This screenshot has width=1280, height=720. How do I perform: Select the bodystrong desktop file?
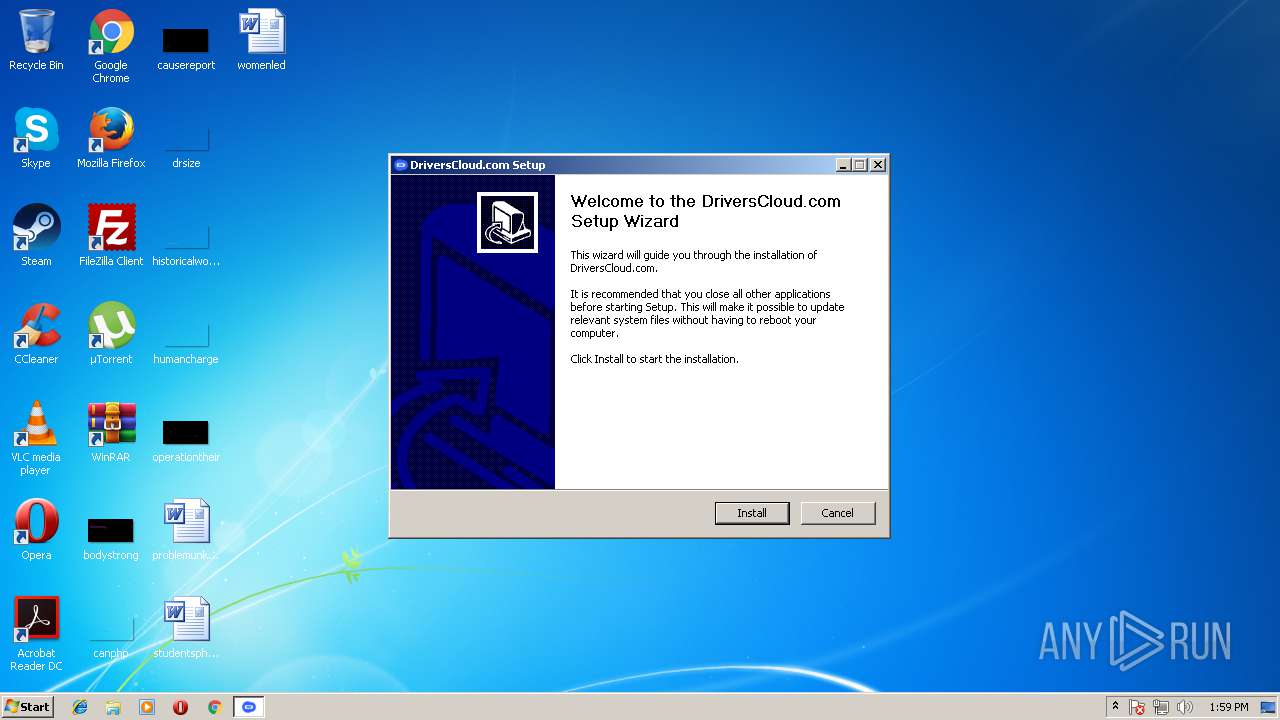coord(111,537)
